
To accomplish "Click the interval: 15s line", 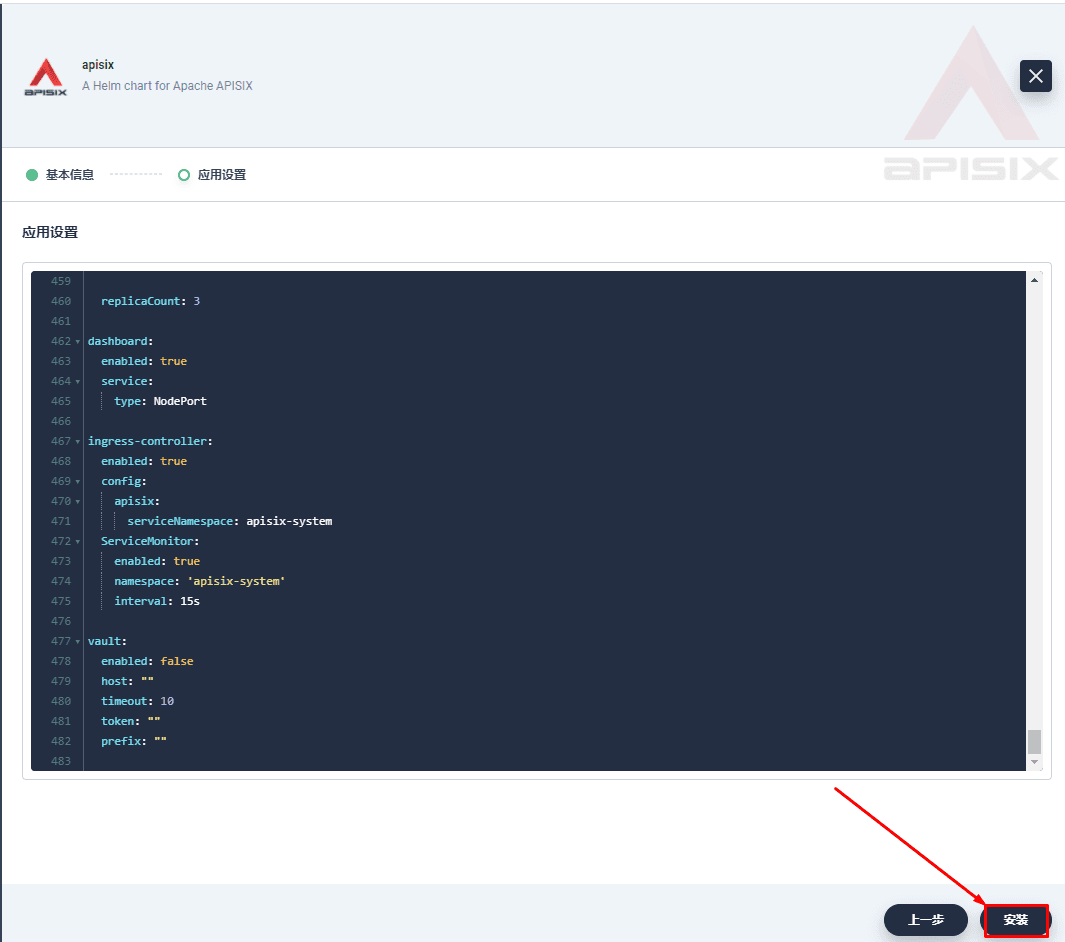I will [157, 601].
